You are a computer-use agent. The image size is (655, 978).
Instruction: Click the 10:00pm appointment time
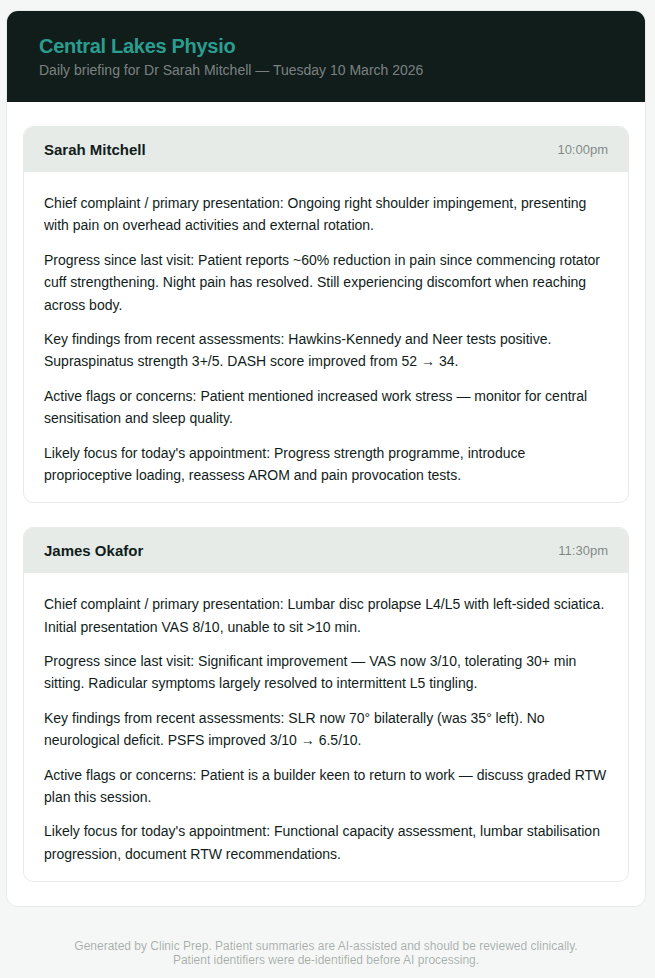(x=582, y=150)
